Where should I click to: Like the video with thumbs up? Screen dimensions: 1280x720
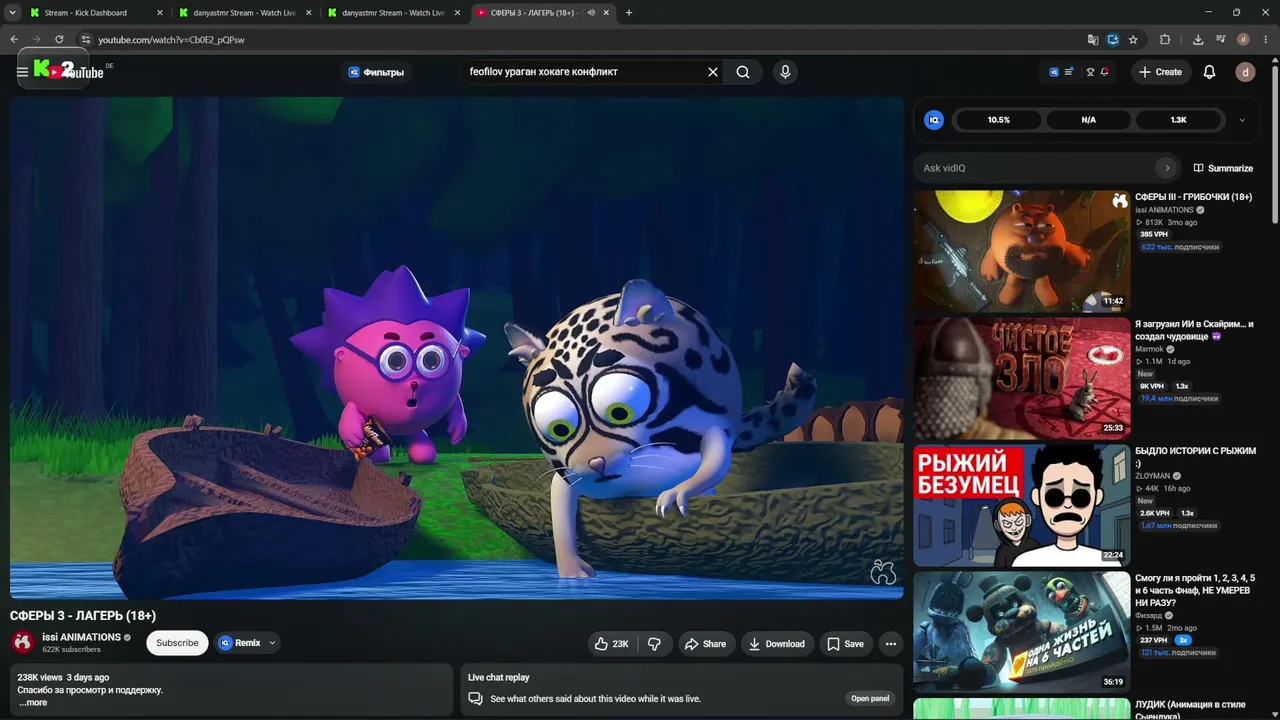coord(612,644)
